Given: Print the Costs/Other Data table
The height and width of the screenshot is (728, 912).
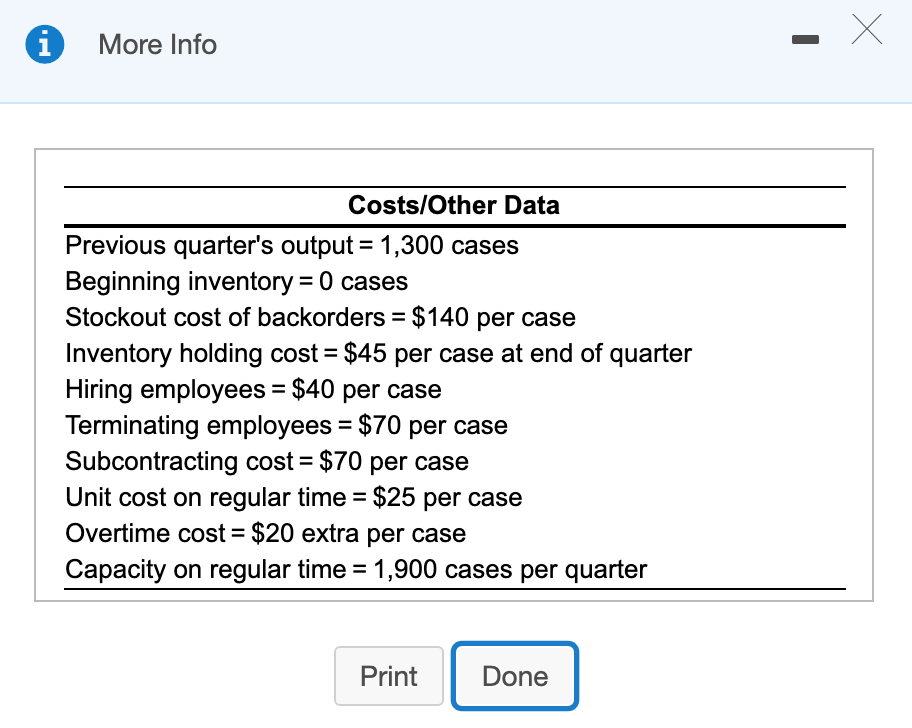Looking at the screenshot, I should (x=389, y=676).
